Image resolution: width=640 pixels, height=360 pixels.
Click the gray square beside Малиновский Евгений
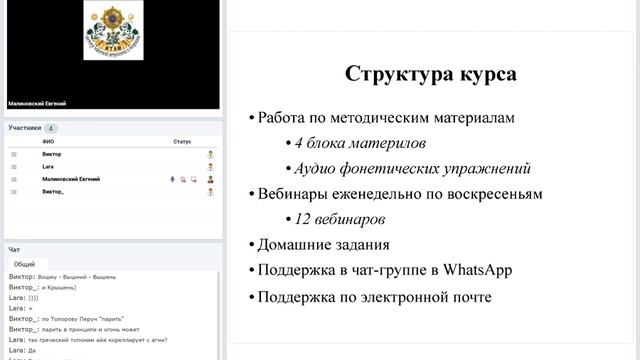pos(14,179)
